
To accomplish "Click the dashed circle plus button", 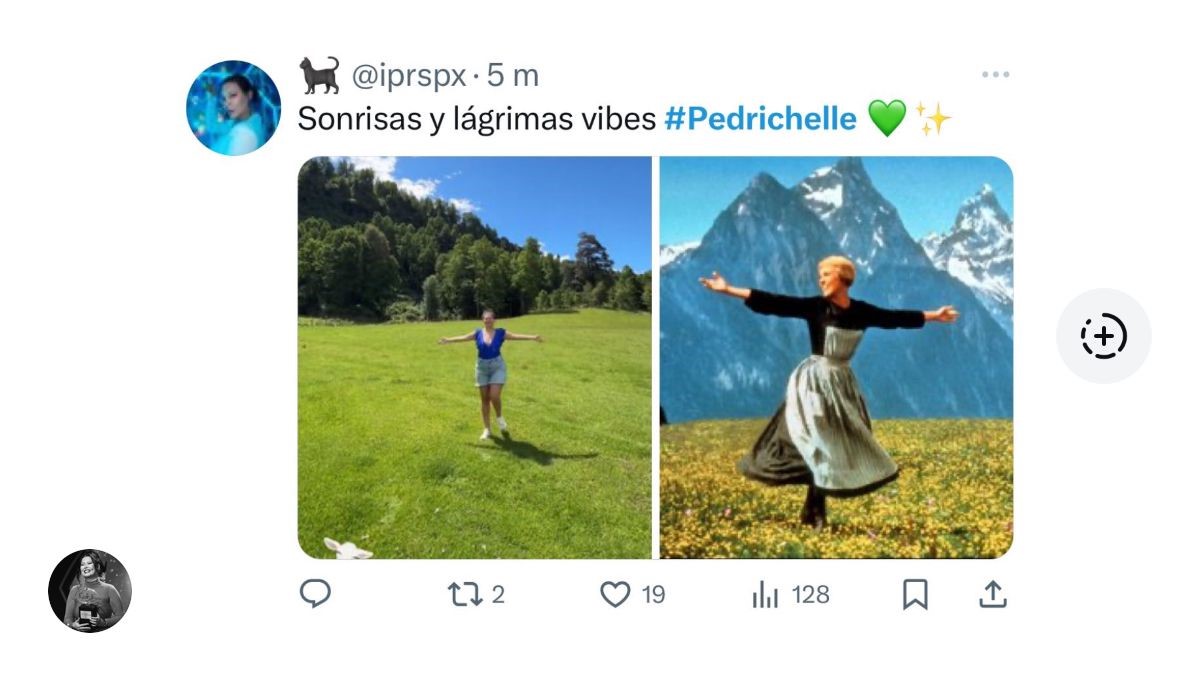I will point(1104,336).
